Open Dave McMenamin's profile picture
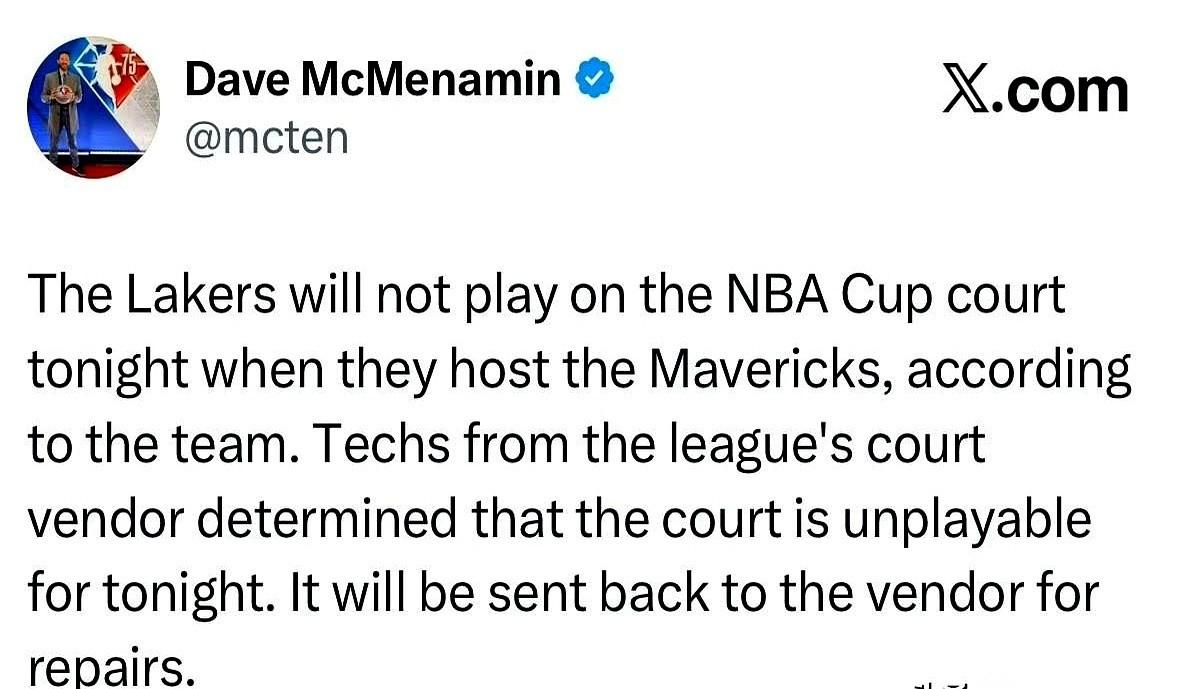1179x689 pixels. click(x=93, y=107)
